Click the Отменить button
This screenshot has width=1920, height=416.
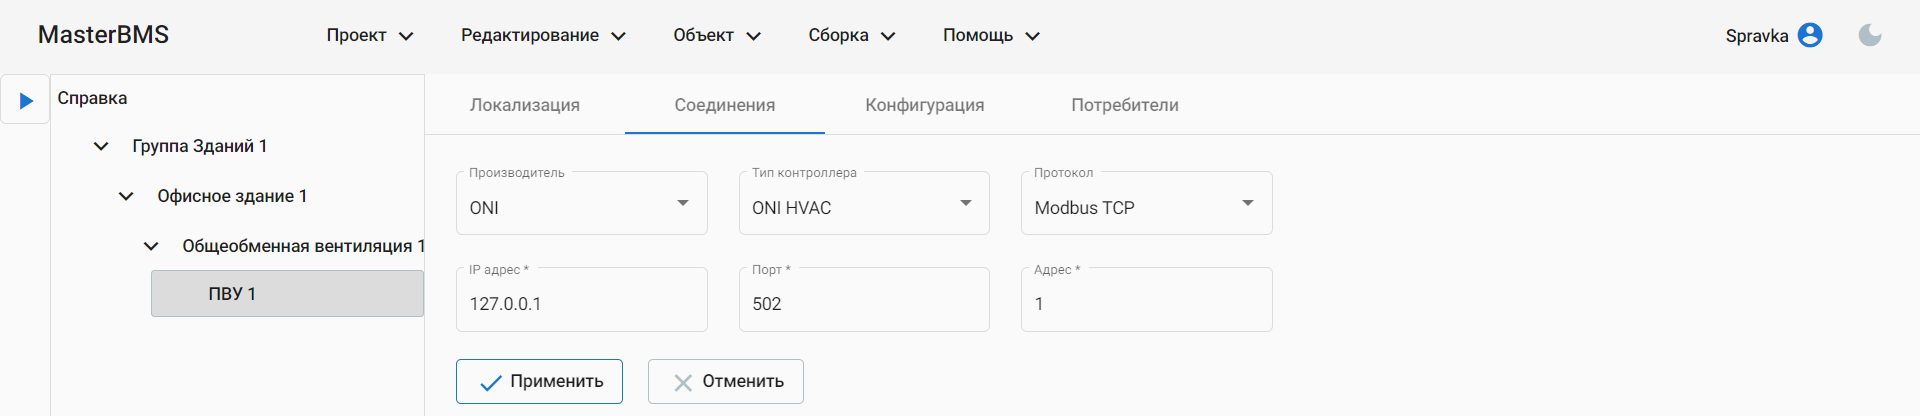(x=725, y=381)
